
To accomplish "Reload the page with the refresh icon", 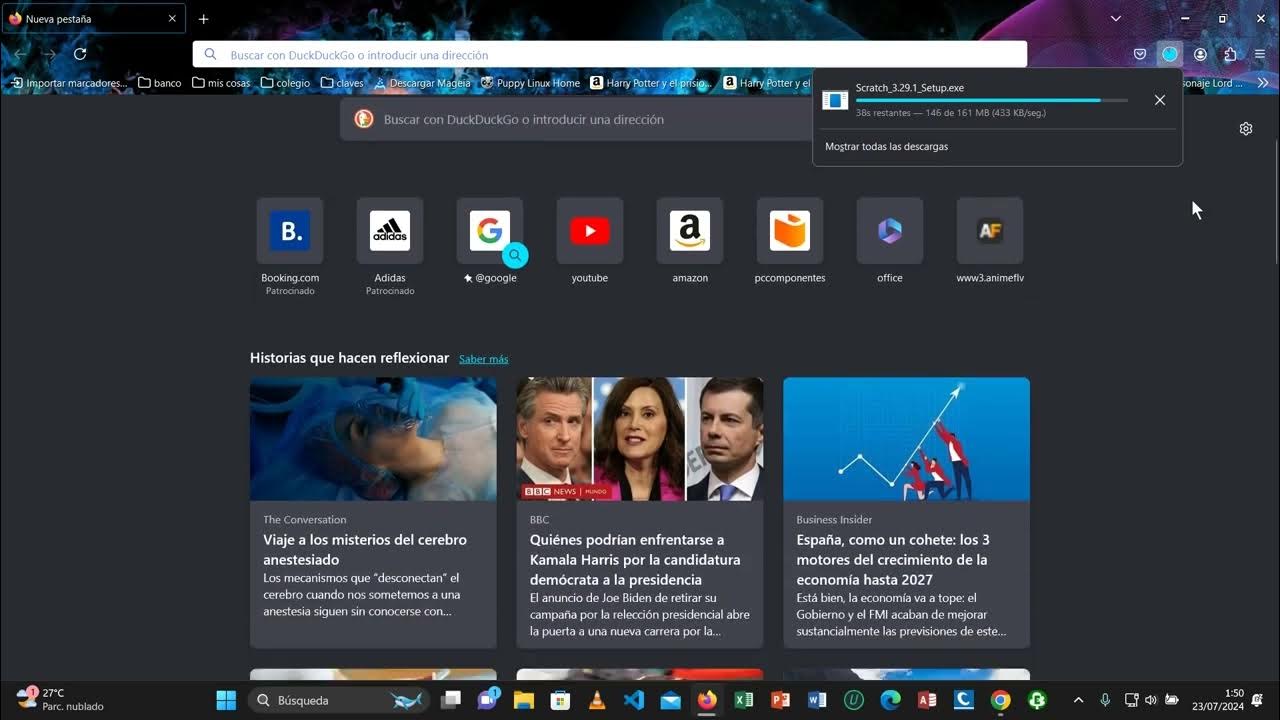I will [x=80, y=54].
